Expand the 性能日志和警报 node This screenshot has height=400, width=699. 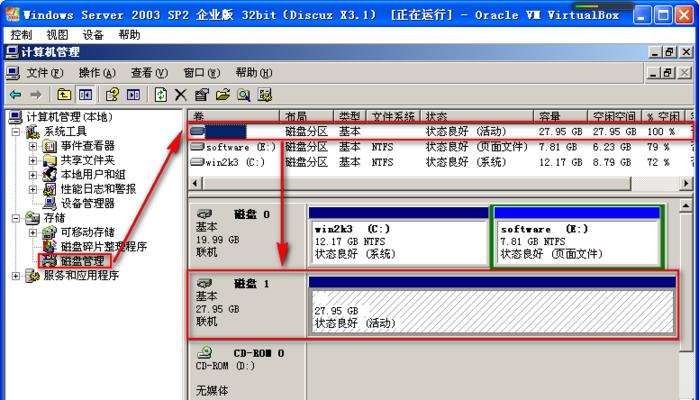point(33,189)
